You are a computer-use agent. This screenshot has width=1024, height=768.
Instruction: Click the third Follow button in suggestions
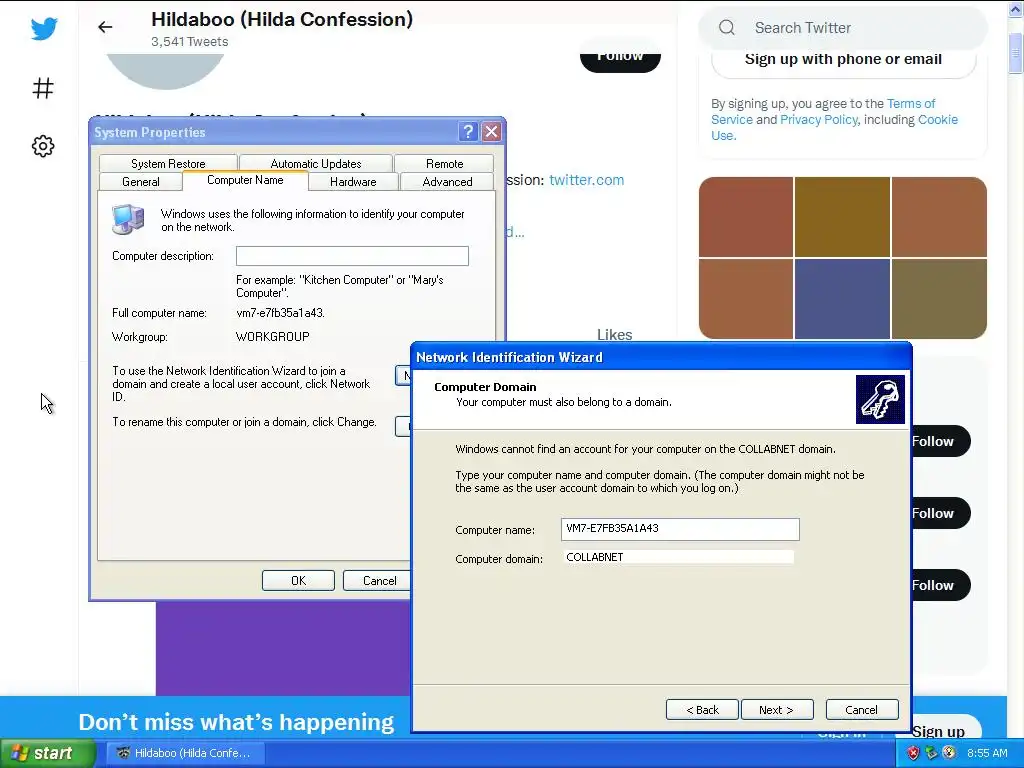tap(941, 585)
